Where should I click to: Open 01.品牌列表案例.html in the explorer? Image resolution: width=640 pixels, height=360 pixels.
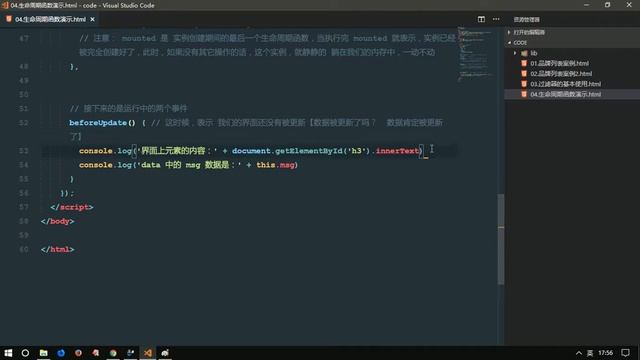coord(559,63)
